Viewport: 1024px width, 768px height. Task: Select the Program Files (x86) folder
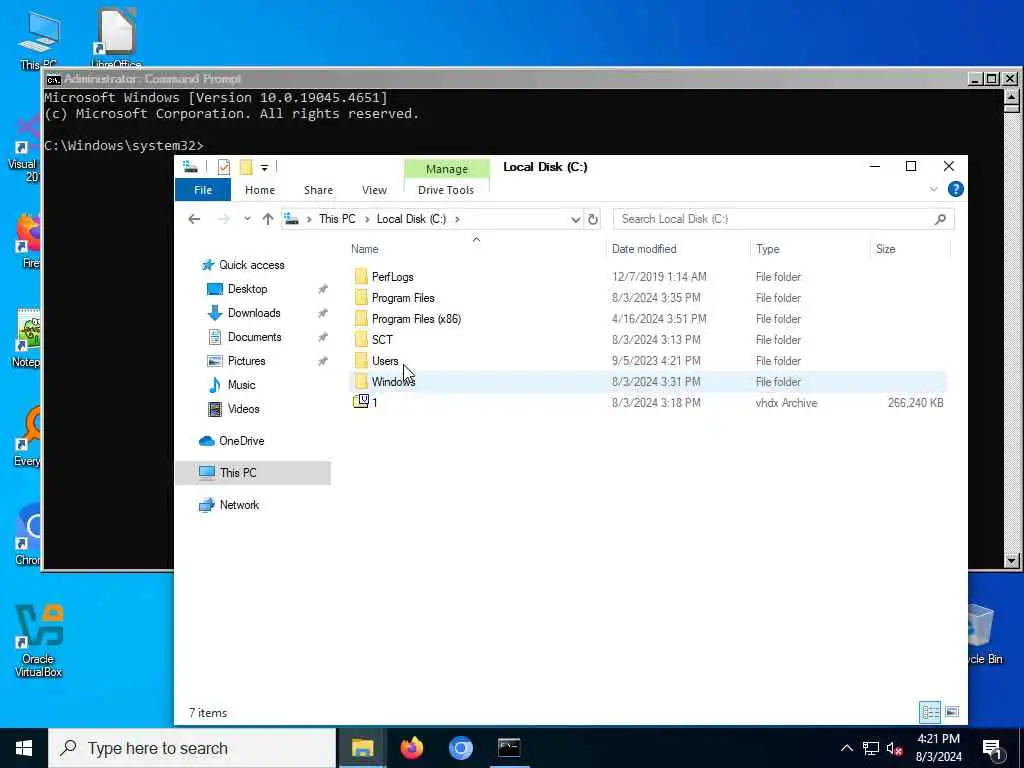416,319
